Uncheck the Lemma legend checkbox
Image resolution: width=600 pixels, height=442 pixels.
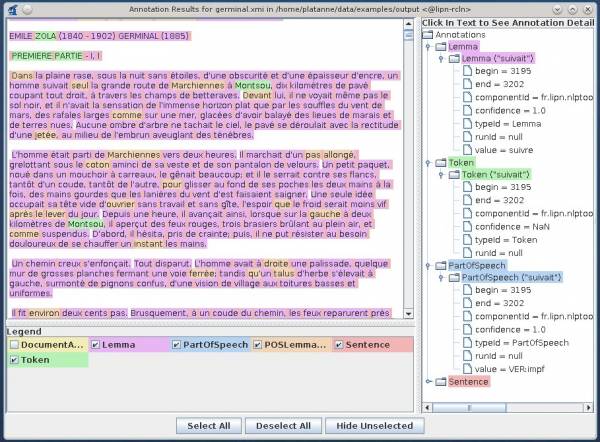[x=96, y=345]
